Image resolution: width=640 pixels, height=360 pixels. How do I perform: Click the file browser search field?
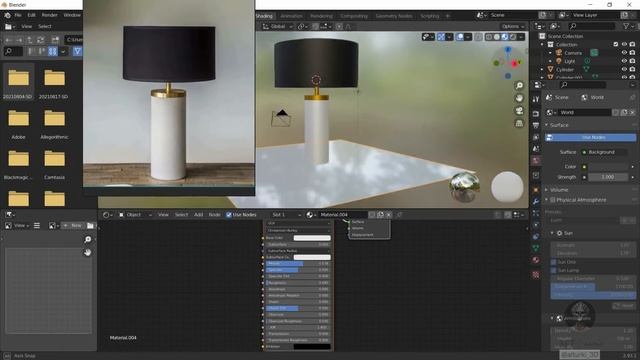click(x=13, y=51)
